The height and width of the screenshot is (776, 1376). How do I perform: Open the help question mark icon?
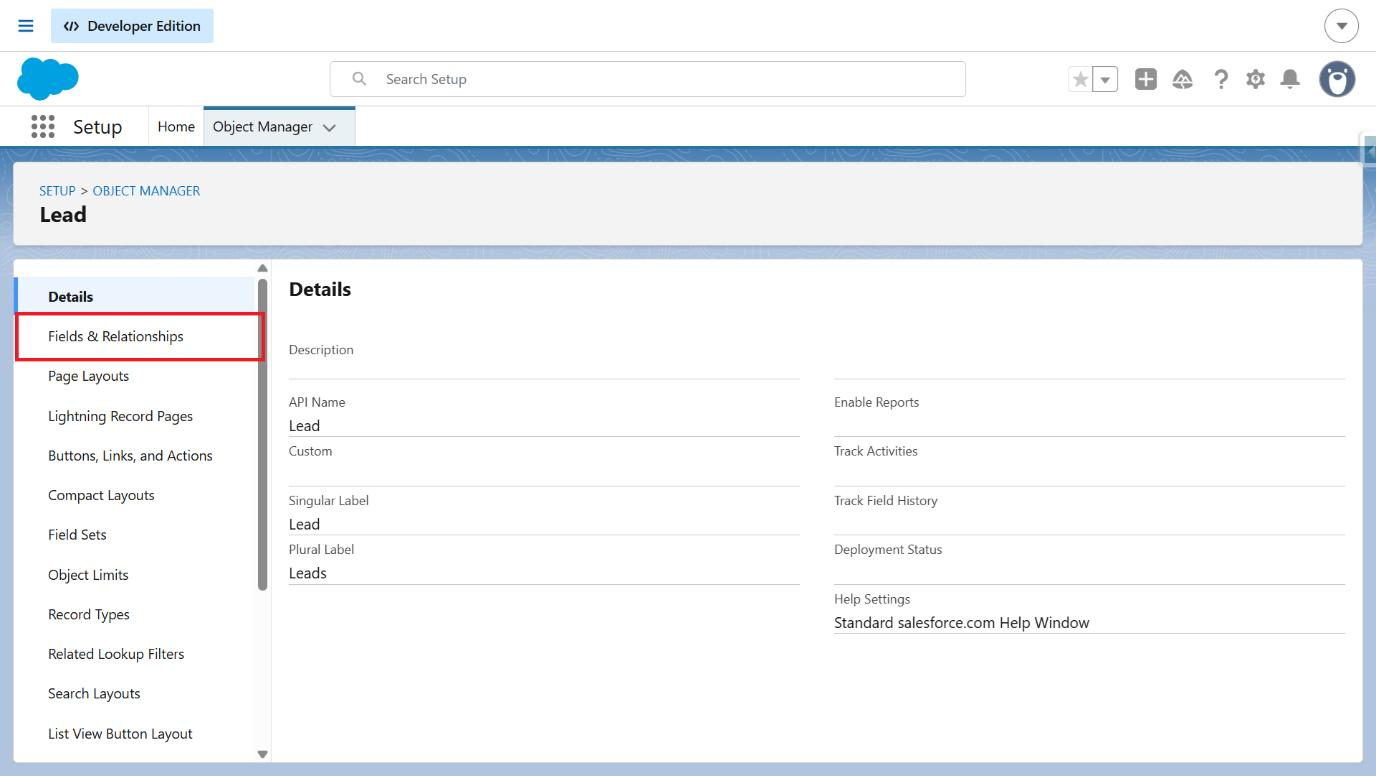[x=1221, y=79]
